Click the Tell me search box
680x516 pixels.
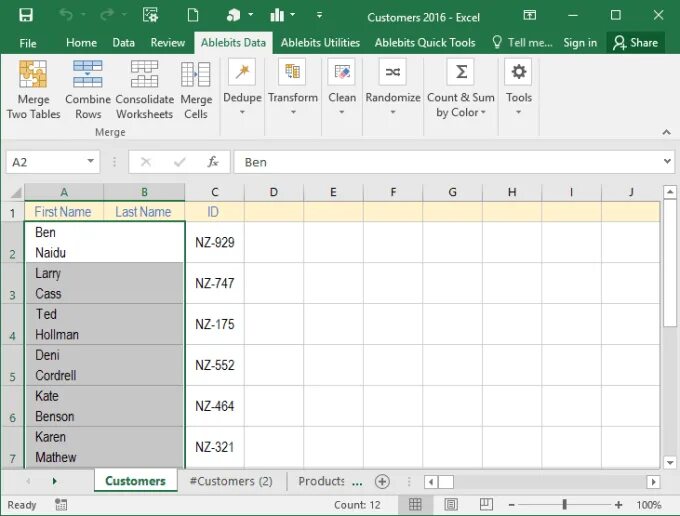523,42
